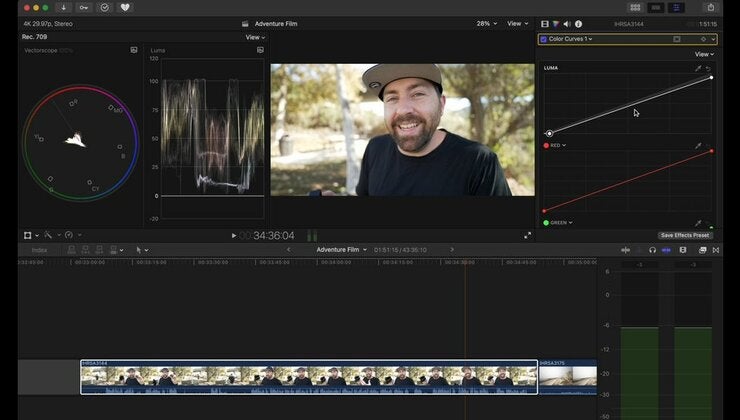Switch to the Info inspector tab

tap(578, 24)
